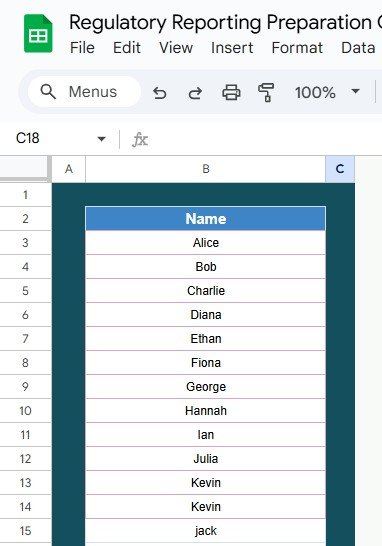Select column C header

click(x=340, y=169)
